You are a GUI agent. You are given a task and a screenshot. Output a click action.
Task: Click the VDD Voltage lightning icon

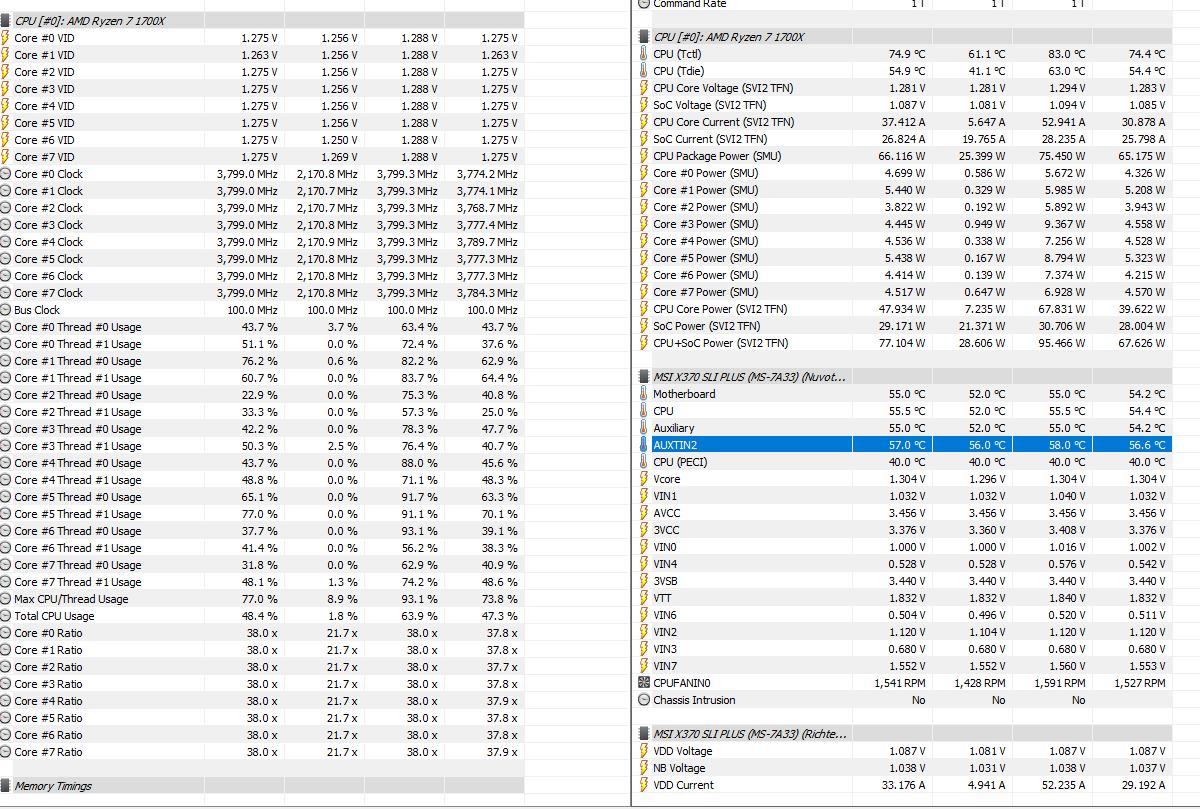[643, 751]
